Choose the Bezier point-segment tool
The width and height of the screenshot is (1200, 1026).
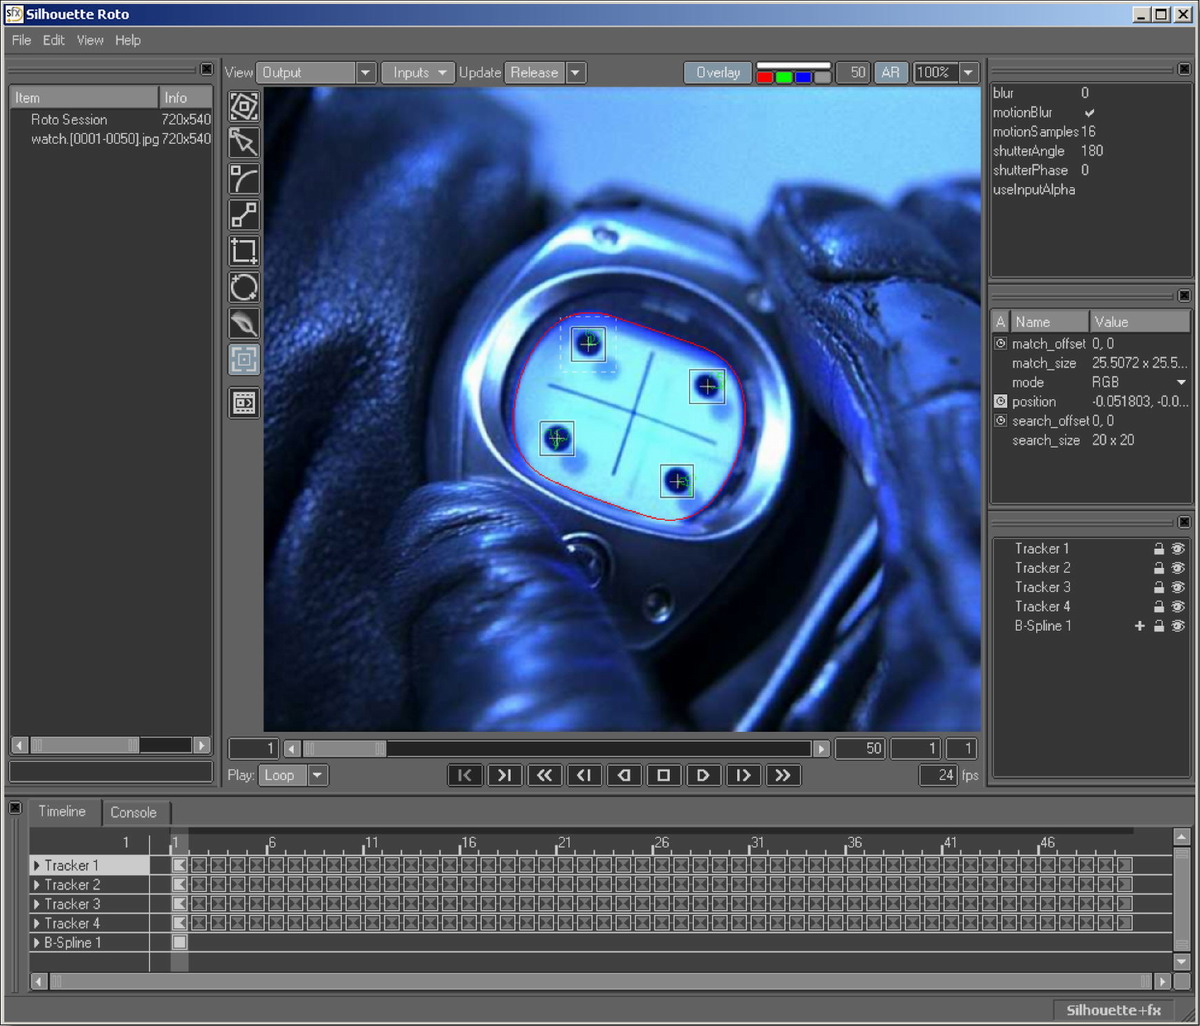pos(244,215)
